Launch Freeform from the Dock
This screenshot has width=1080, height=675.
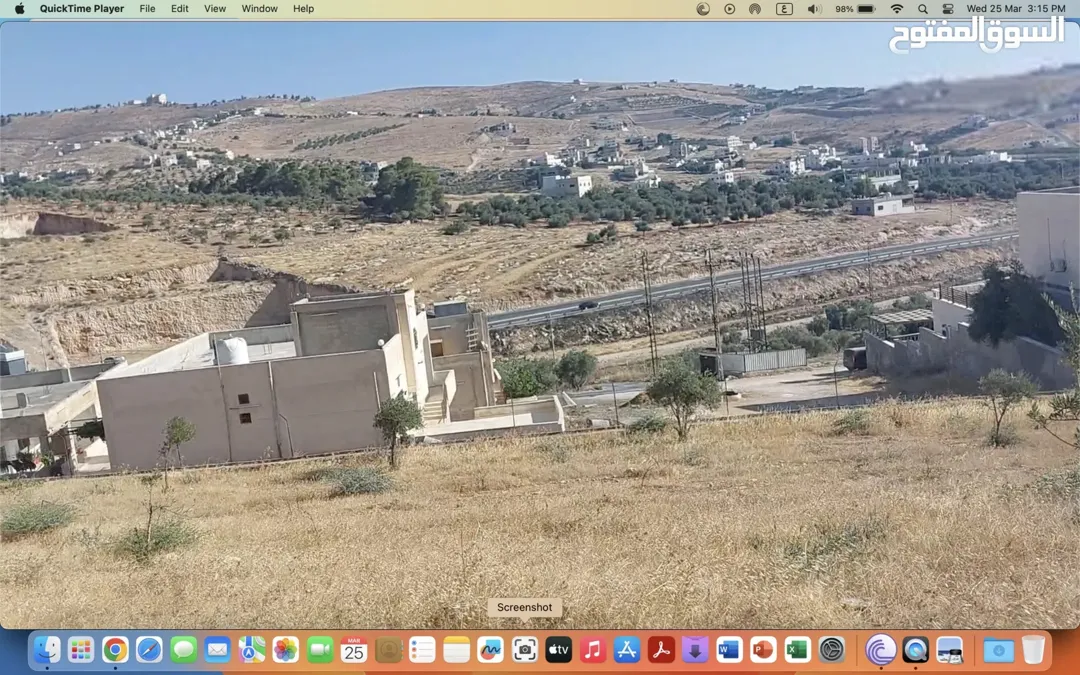[x=490, y=650]
